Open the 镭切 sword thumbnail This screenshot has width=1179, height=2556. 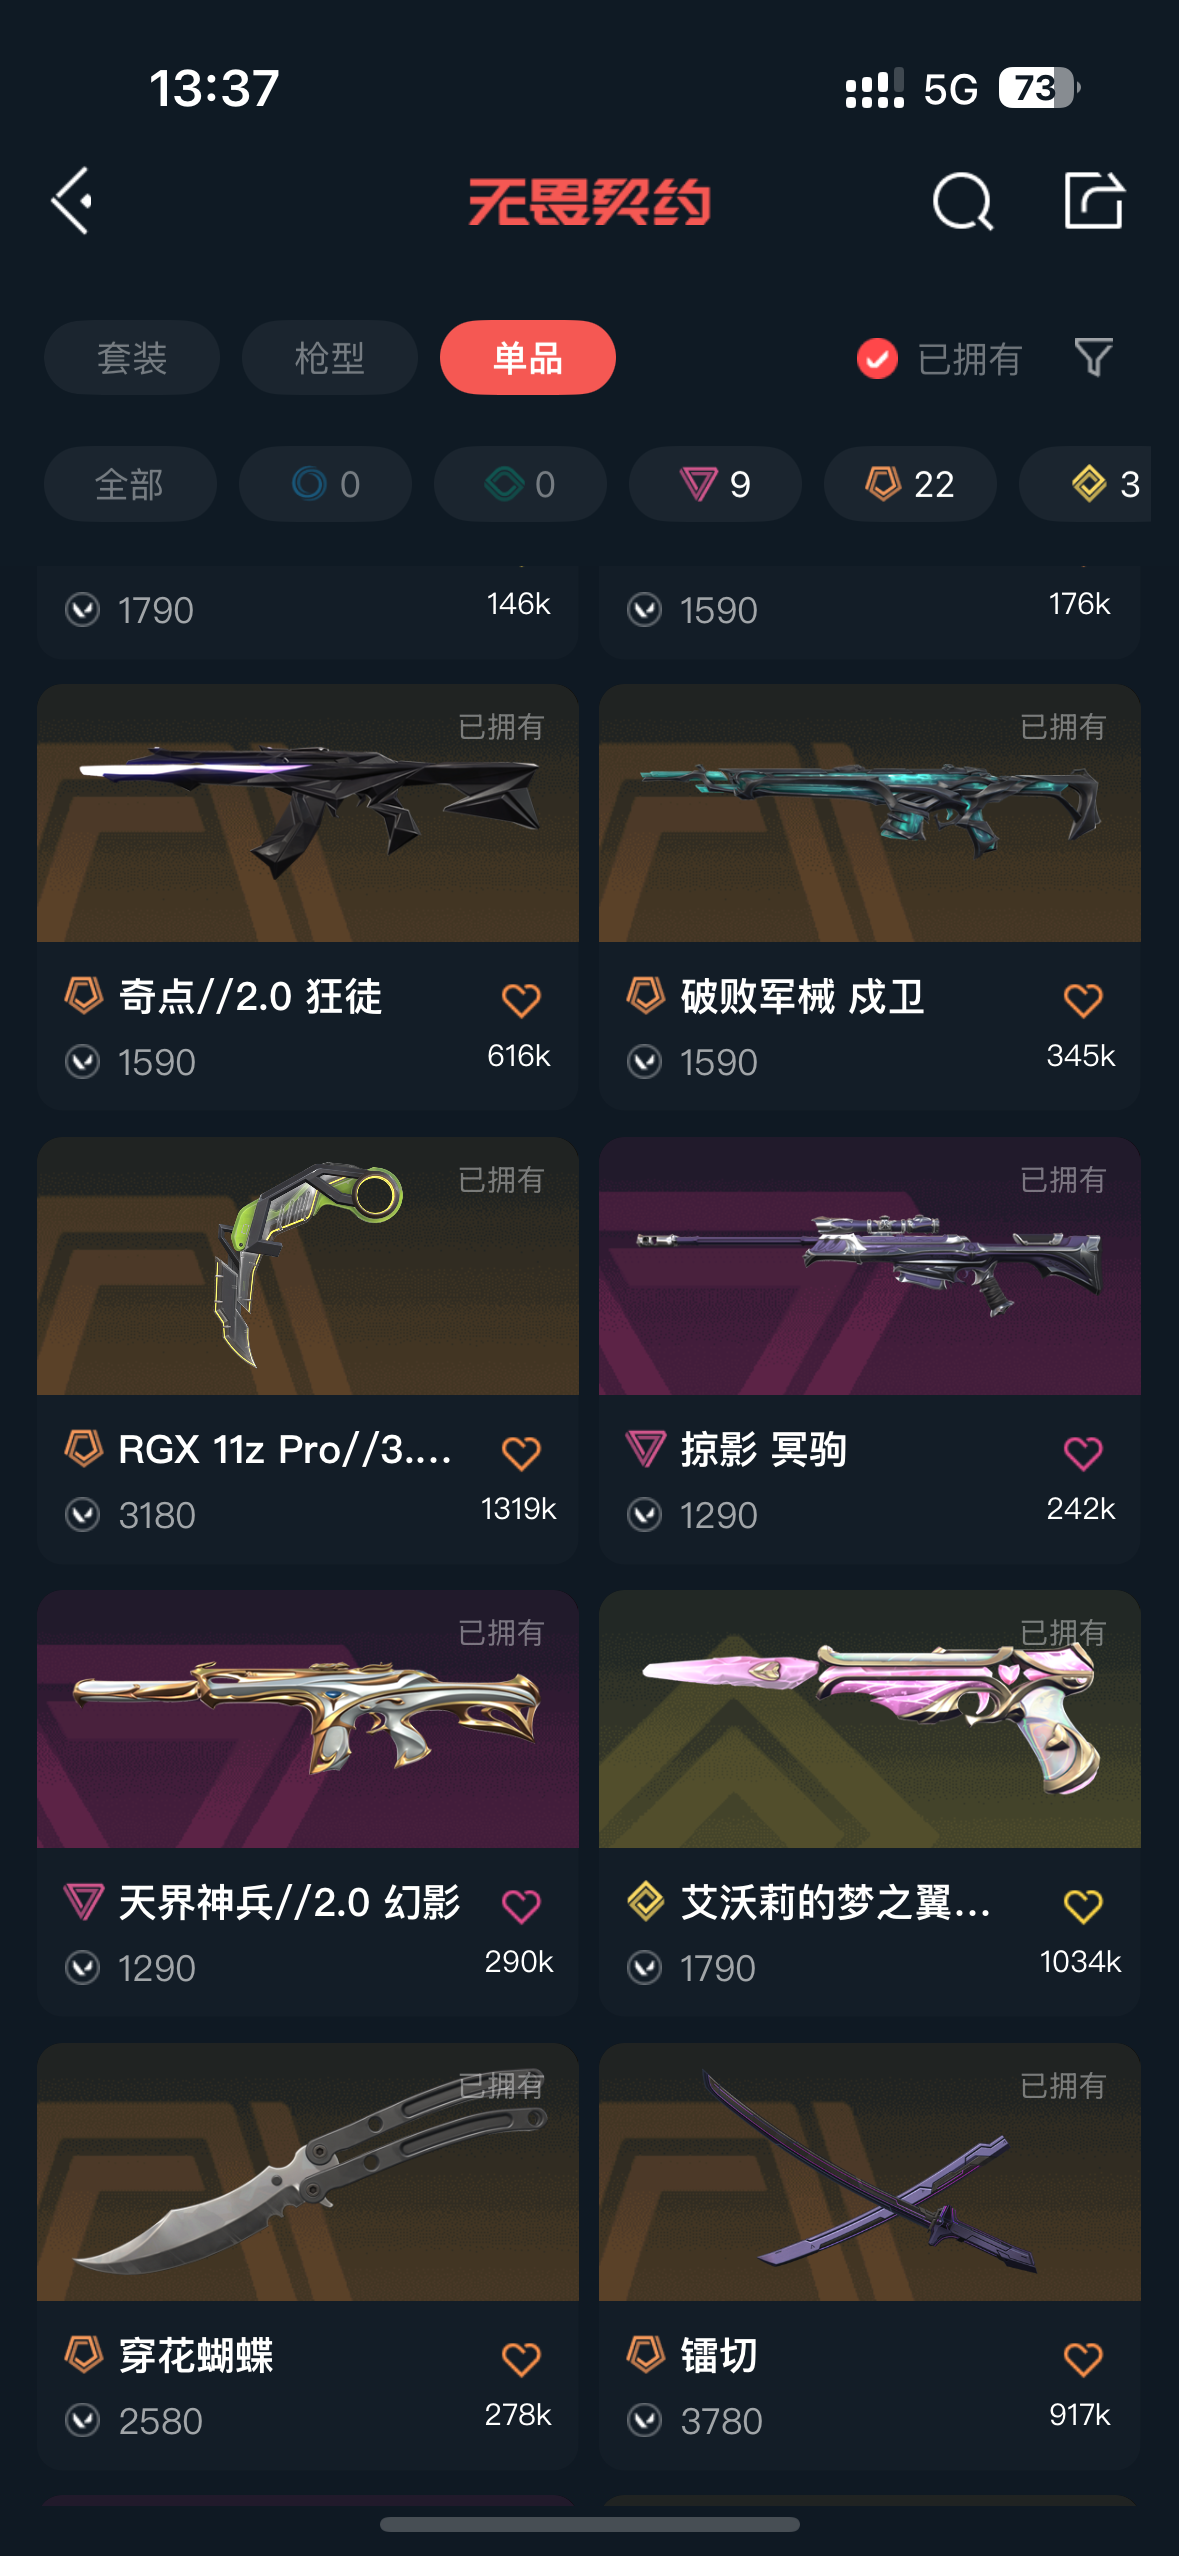[870, 2172]
